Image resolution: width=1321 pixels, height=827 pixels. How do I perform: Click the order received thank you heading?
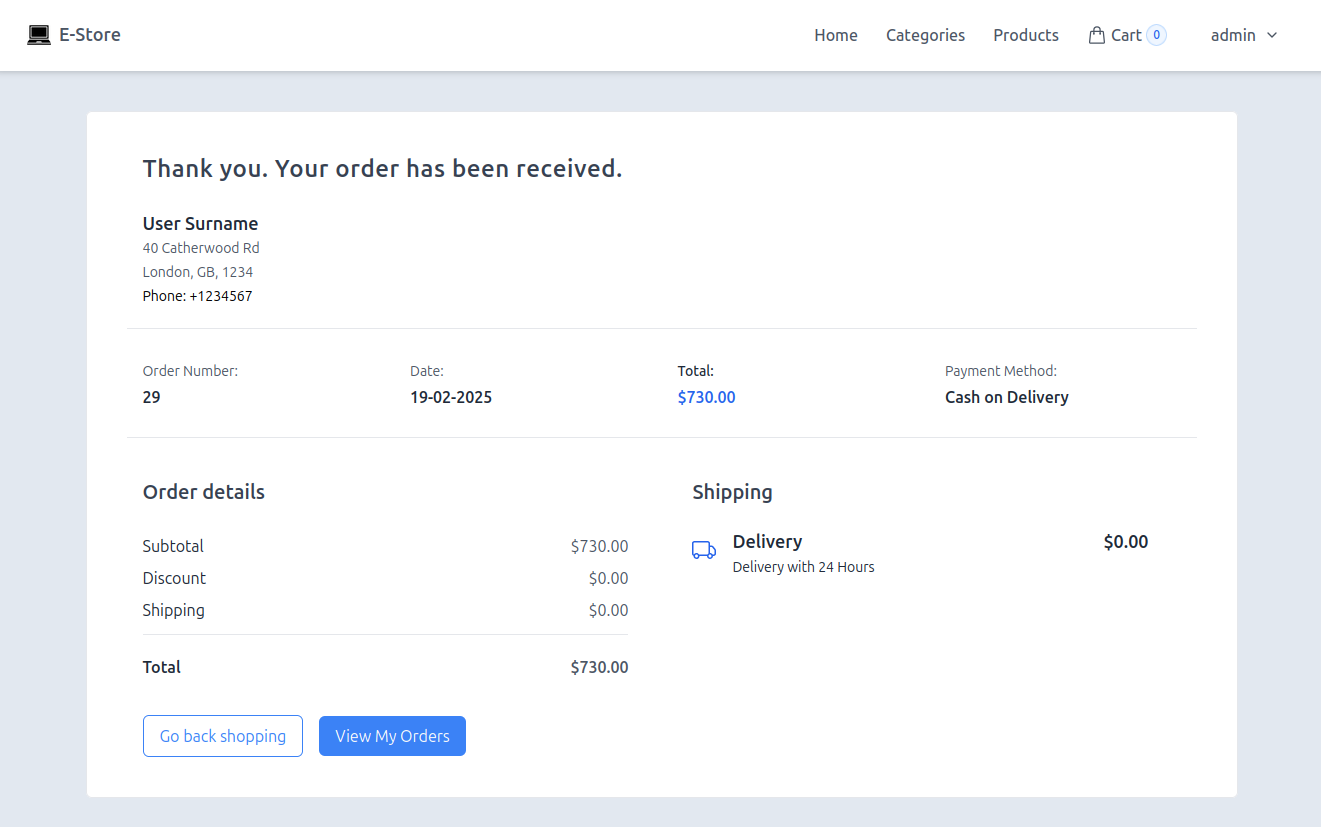pyautogui.click(x=382, y=169)
